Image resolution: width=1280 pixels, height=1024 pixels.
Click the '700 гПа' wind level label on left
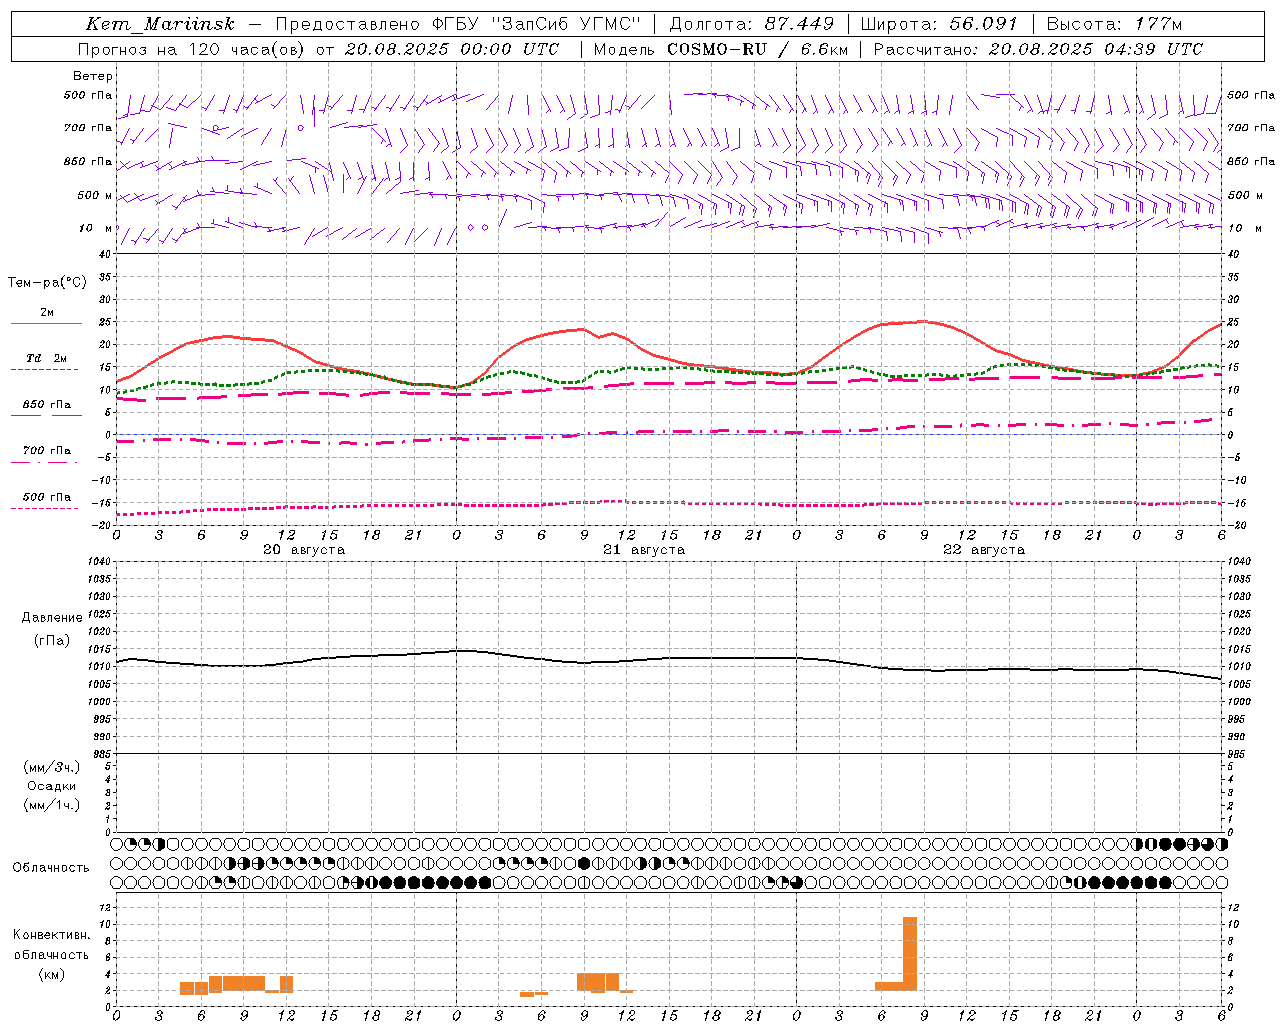pyautogui.click(x=88, y=128)
